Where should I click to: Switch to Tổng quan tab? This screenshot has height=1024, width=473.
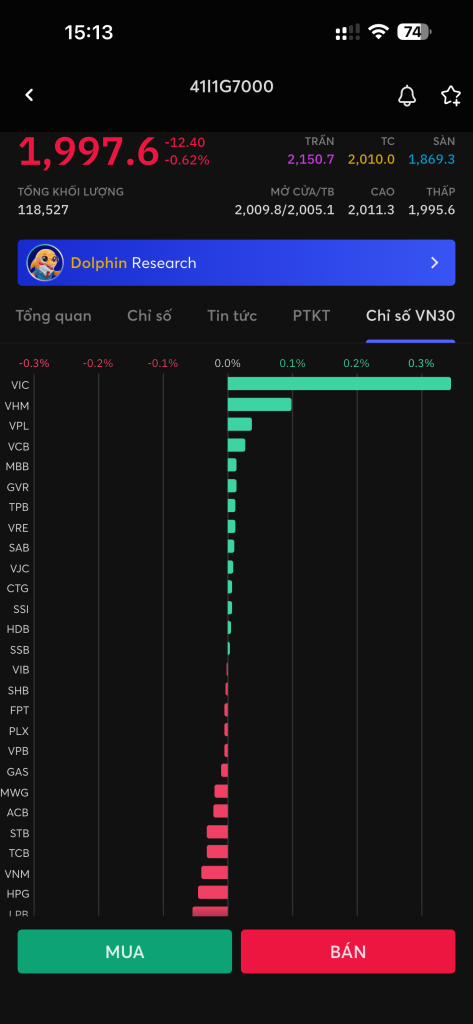pos(54,316)
